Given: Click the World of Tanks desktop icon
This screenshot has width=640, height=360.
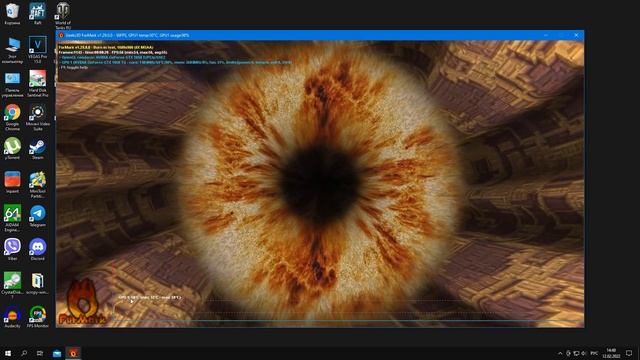Looking at the screenshot, I should coord(62,16).
